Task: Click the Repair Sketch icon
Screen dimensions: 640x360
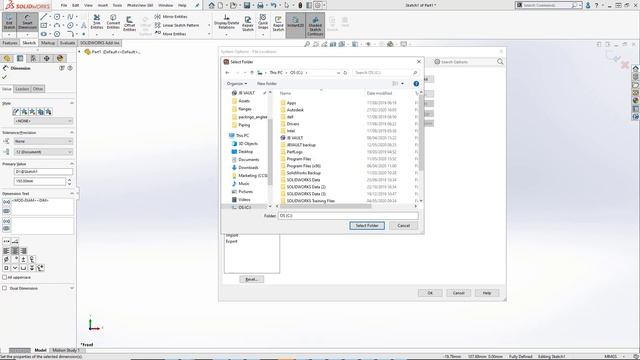Action: [248, 24]
